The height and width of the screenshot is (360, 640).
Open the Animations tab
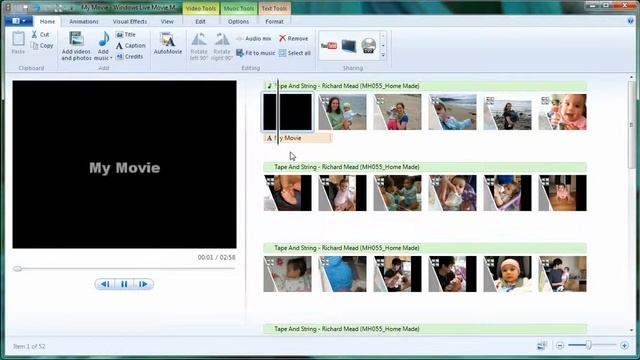(x=84, y=21)
